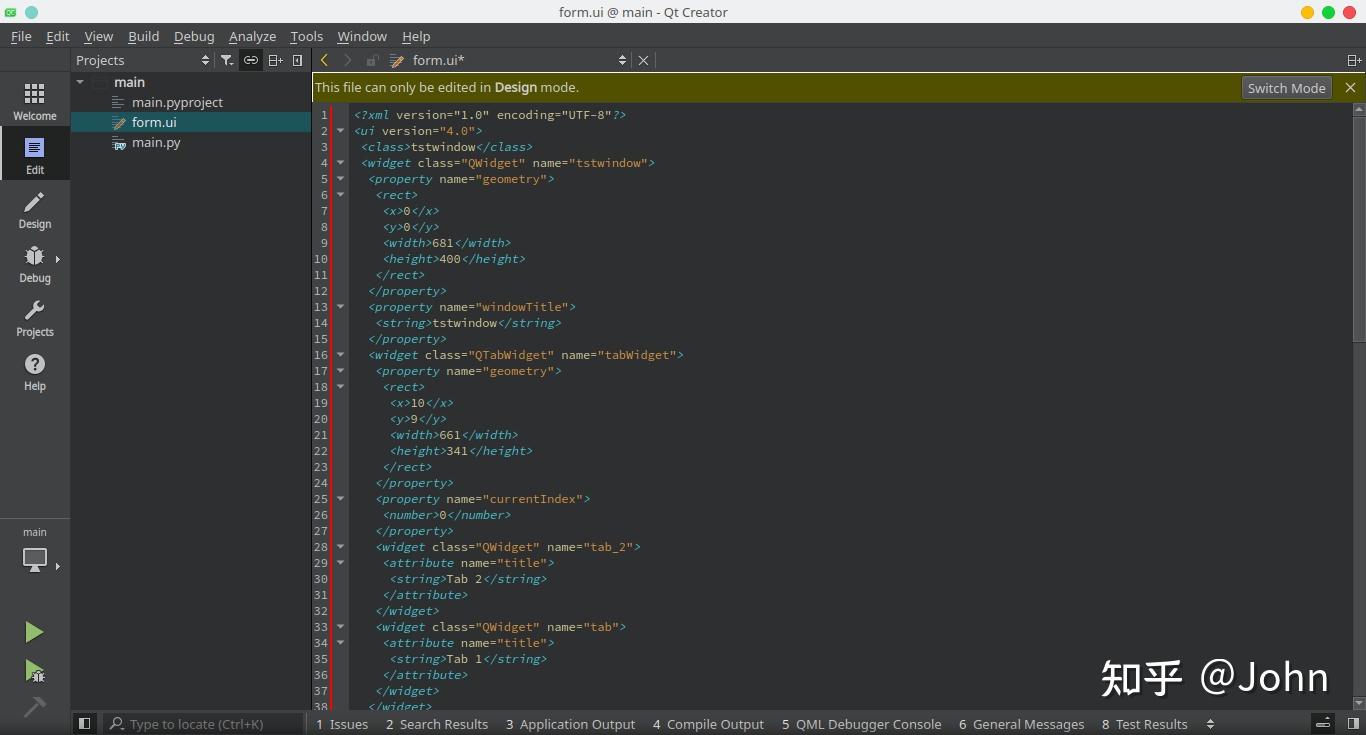Viewport: 1366px width, 735px height.
Task: Open the Build menu
Action: (143, 36)
